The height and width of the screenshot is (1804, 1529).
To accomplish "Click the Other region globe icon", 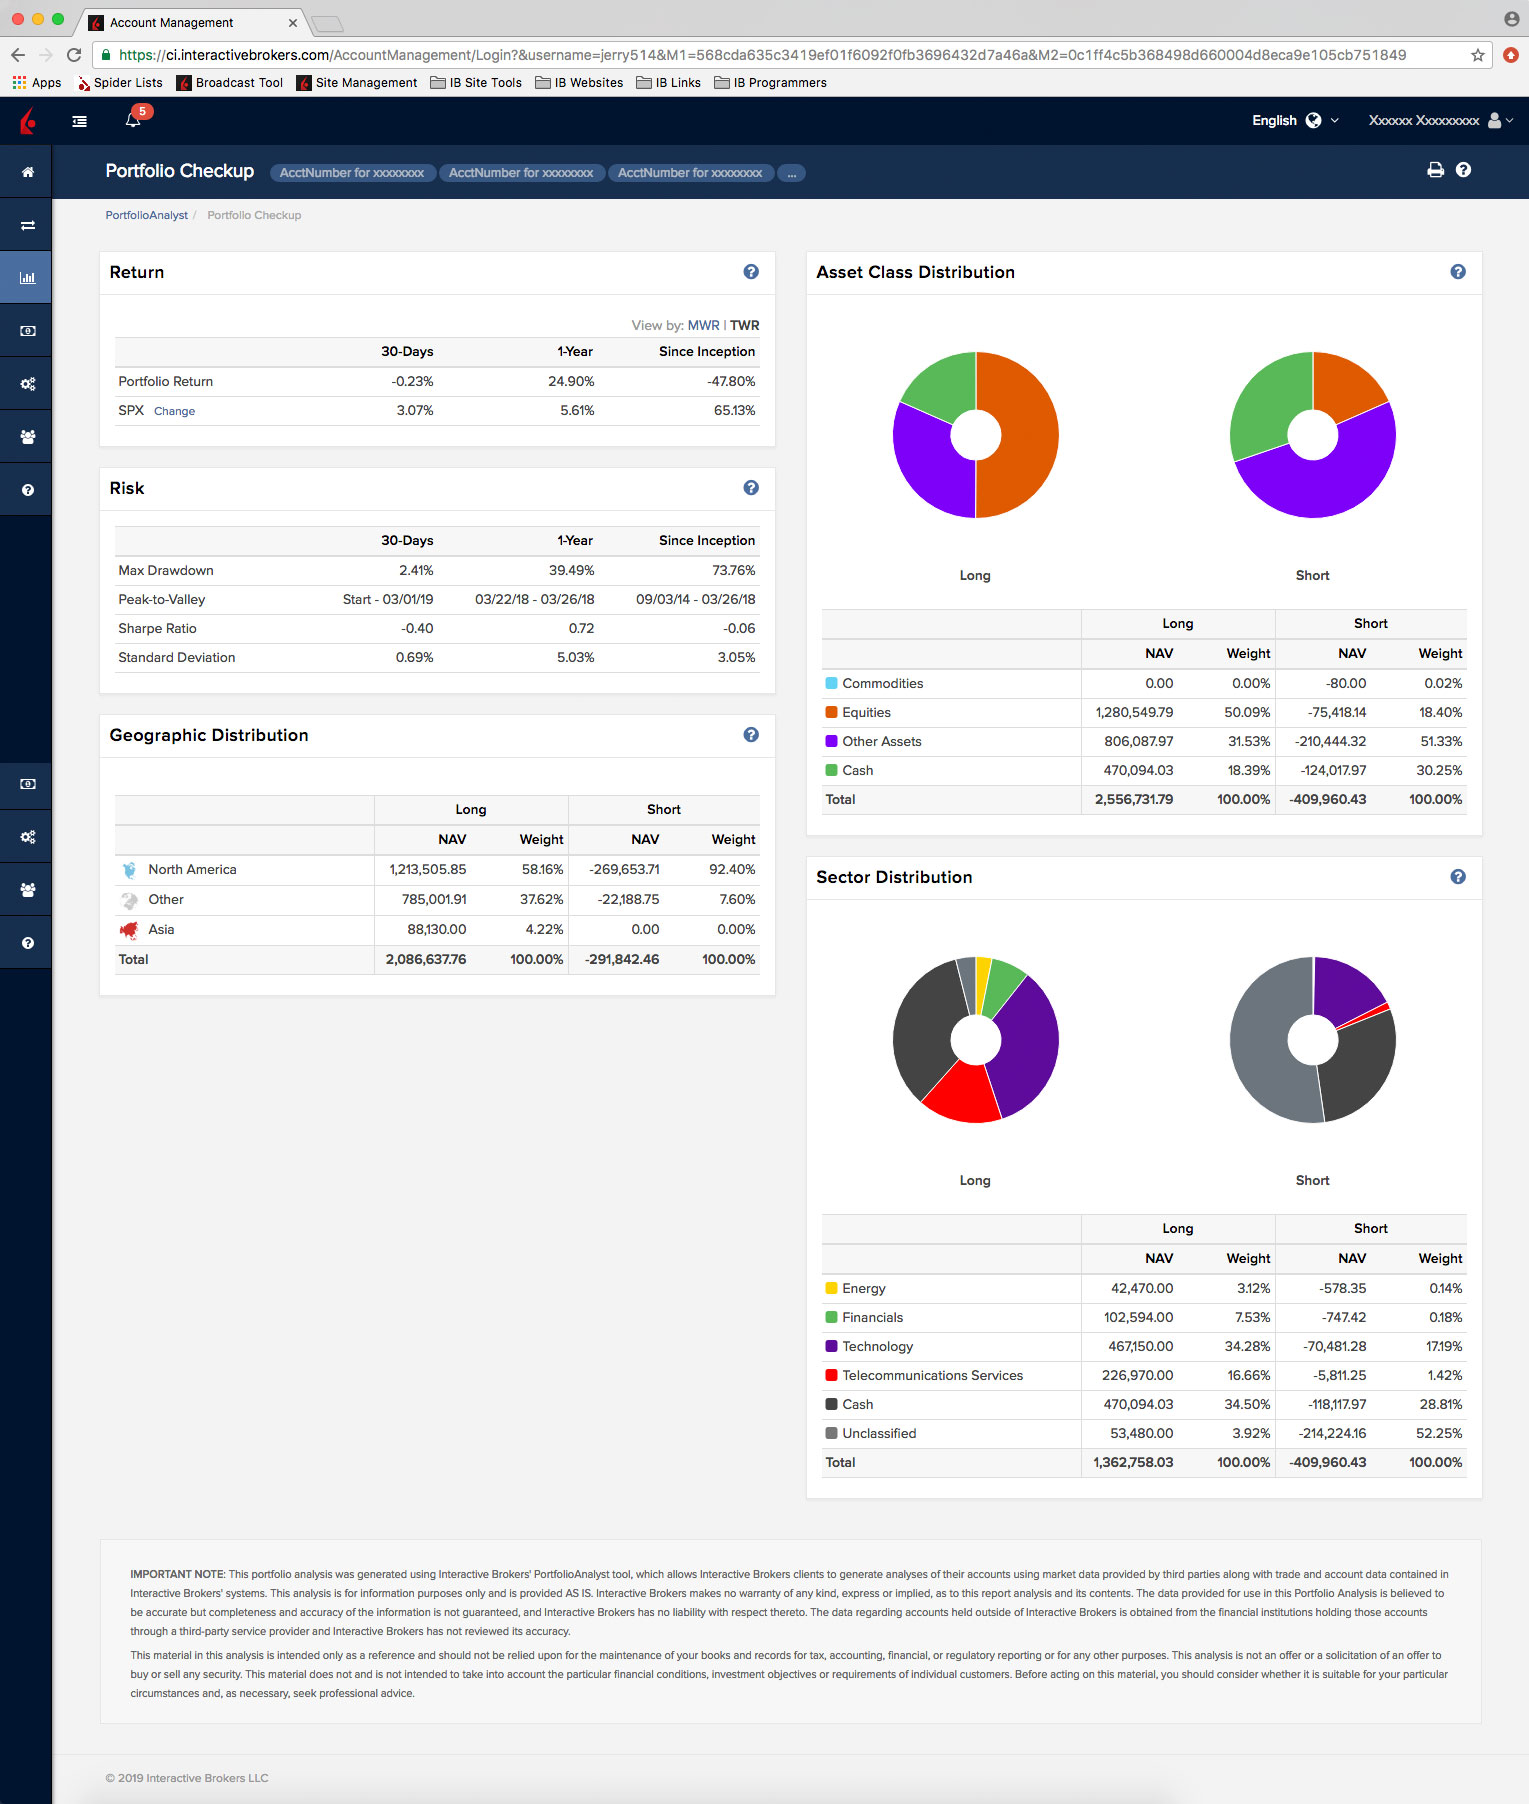I will (129, 900).
